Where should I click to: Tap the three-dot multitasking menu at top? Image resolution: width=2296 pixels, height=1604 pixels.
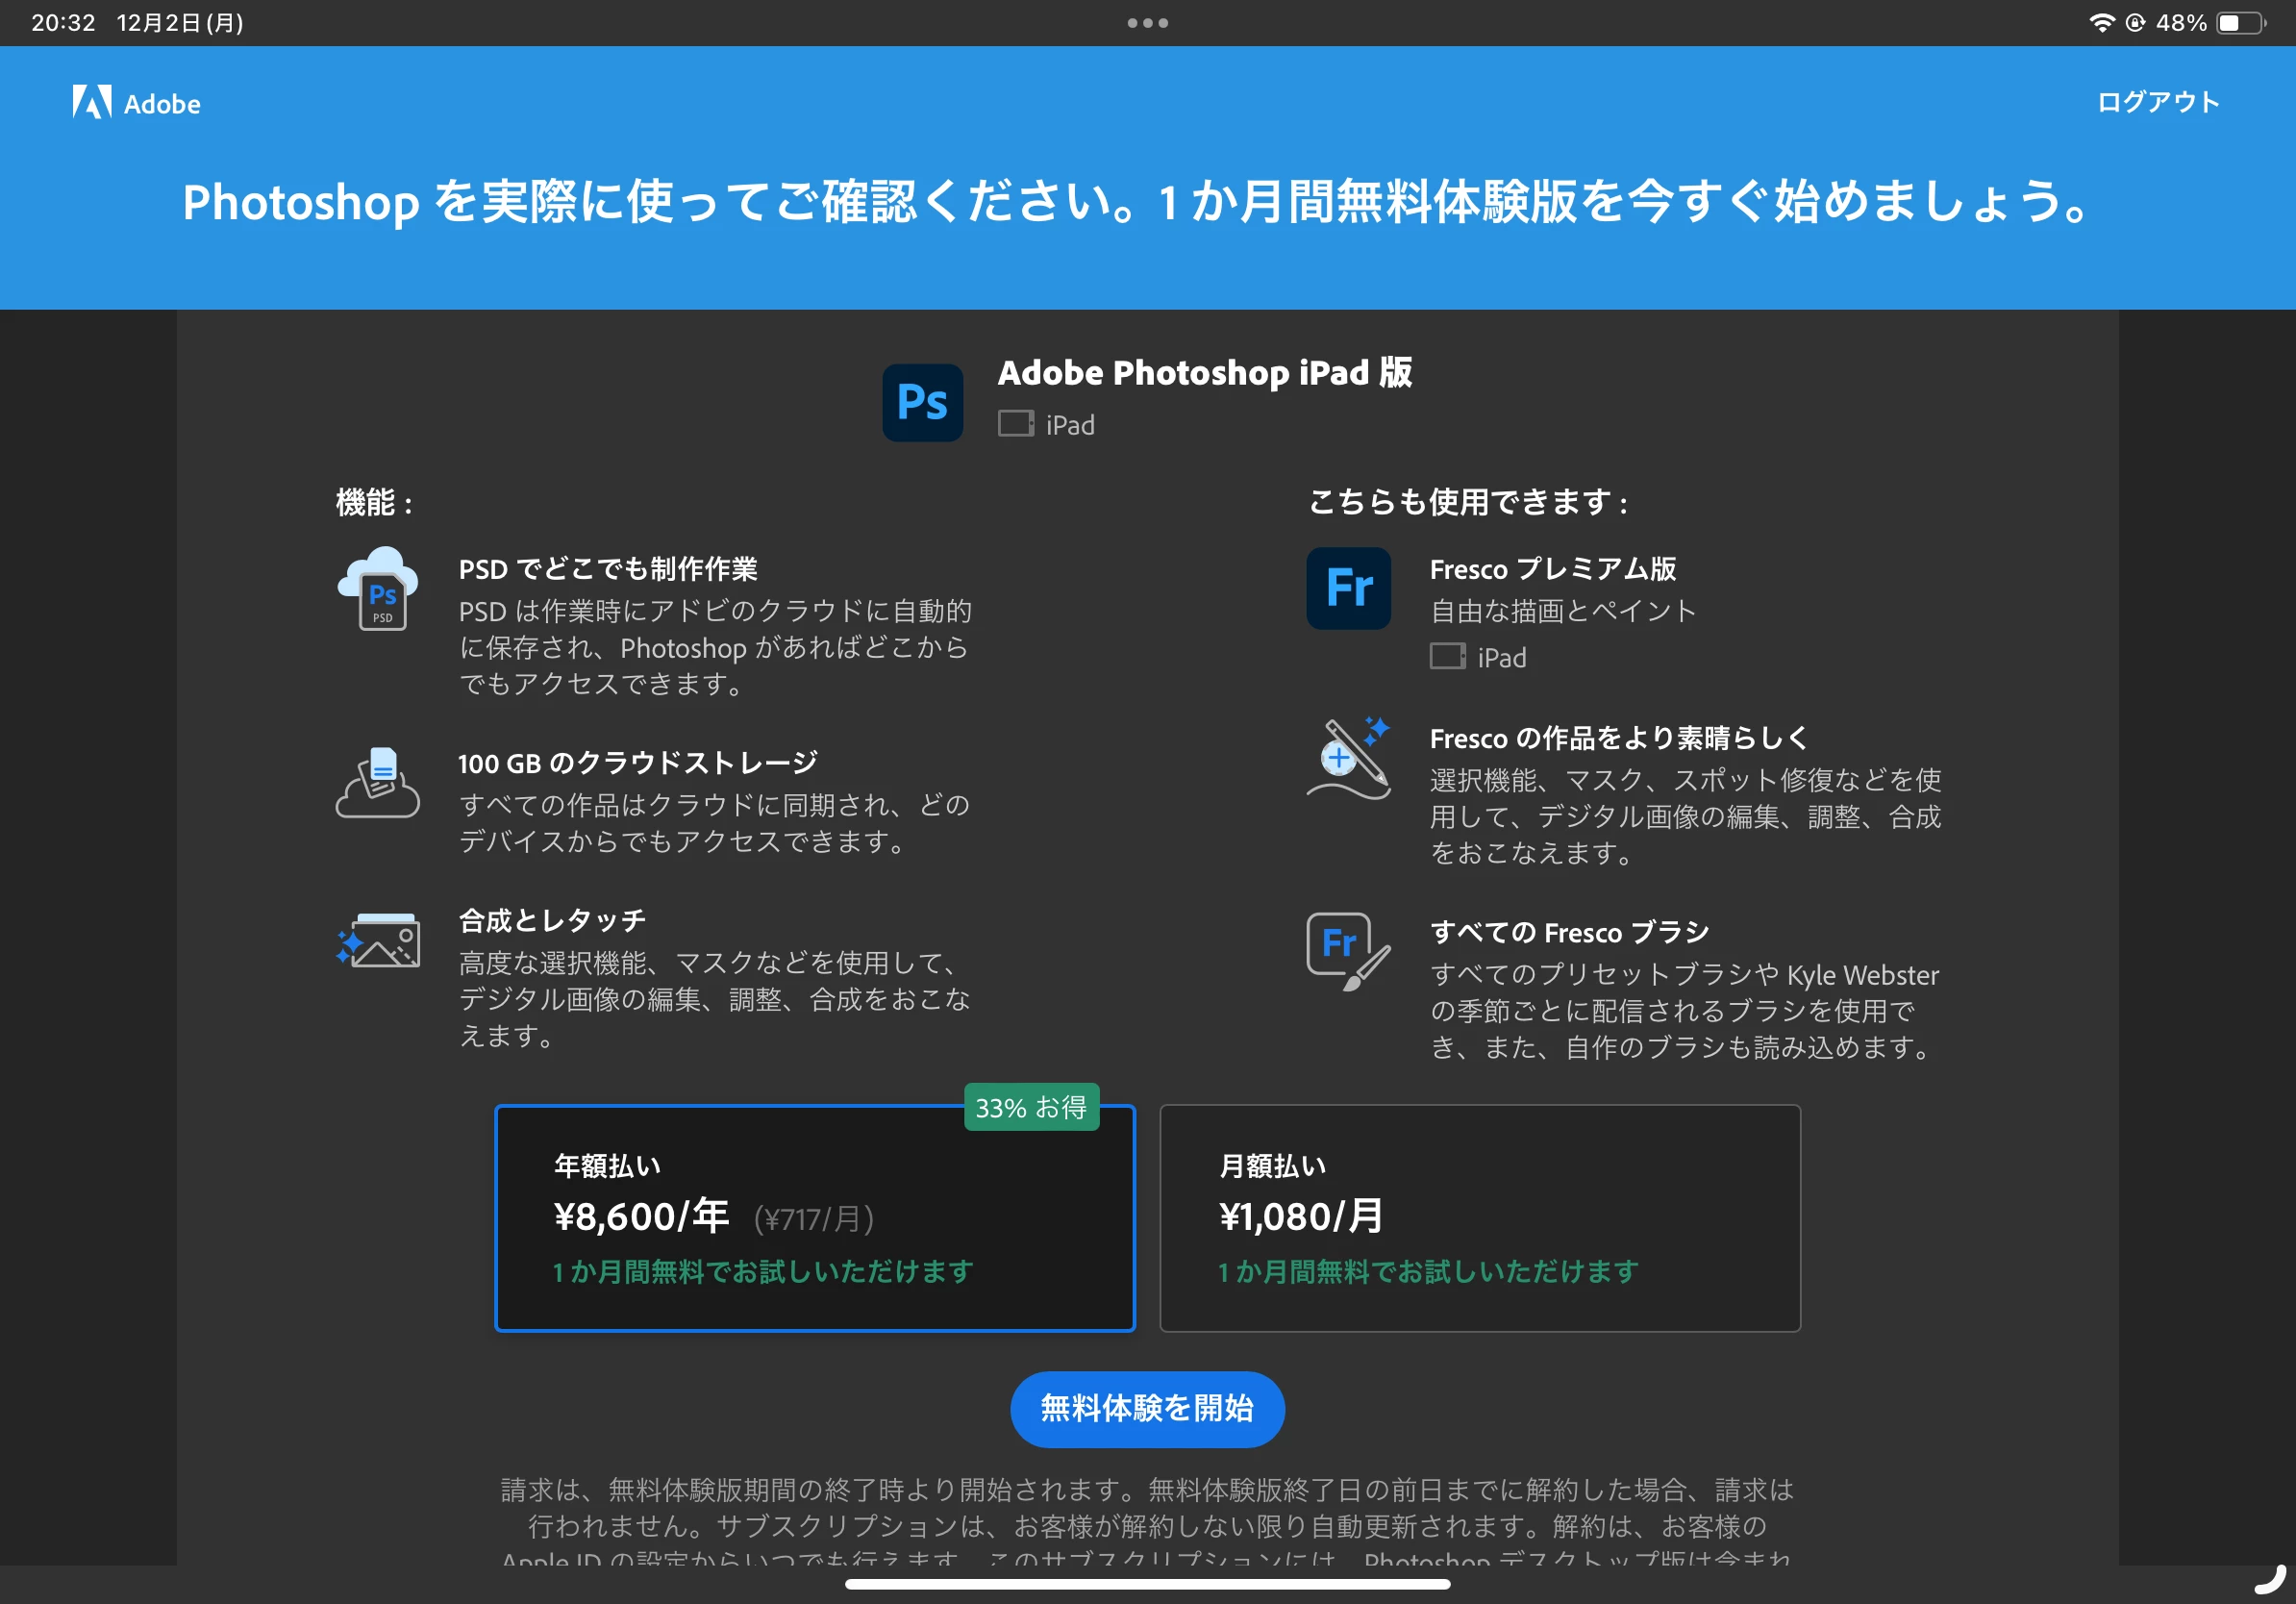pos(1147,22)
